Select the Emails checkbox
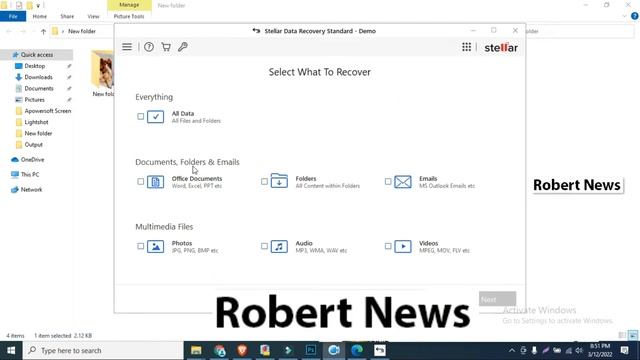640x360 pixels. coord(388,182)
